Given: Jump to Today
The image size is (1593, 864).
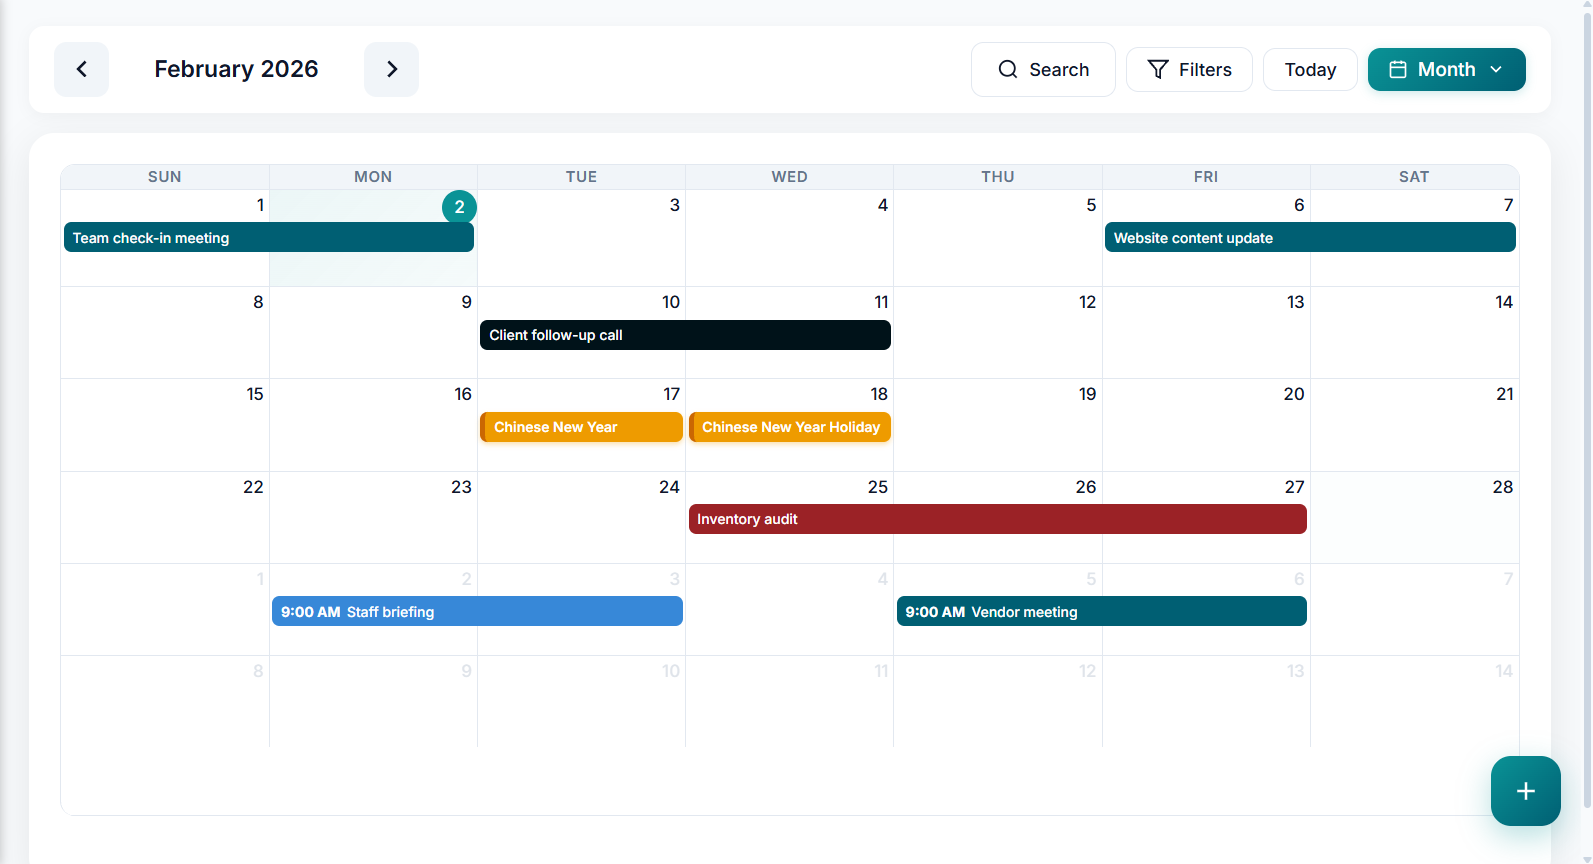Looking at the screenshot, I should coord(1309,69).
